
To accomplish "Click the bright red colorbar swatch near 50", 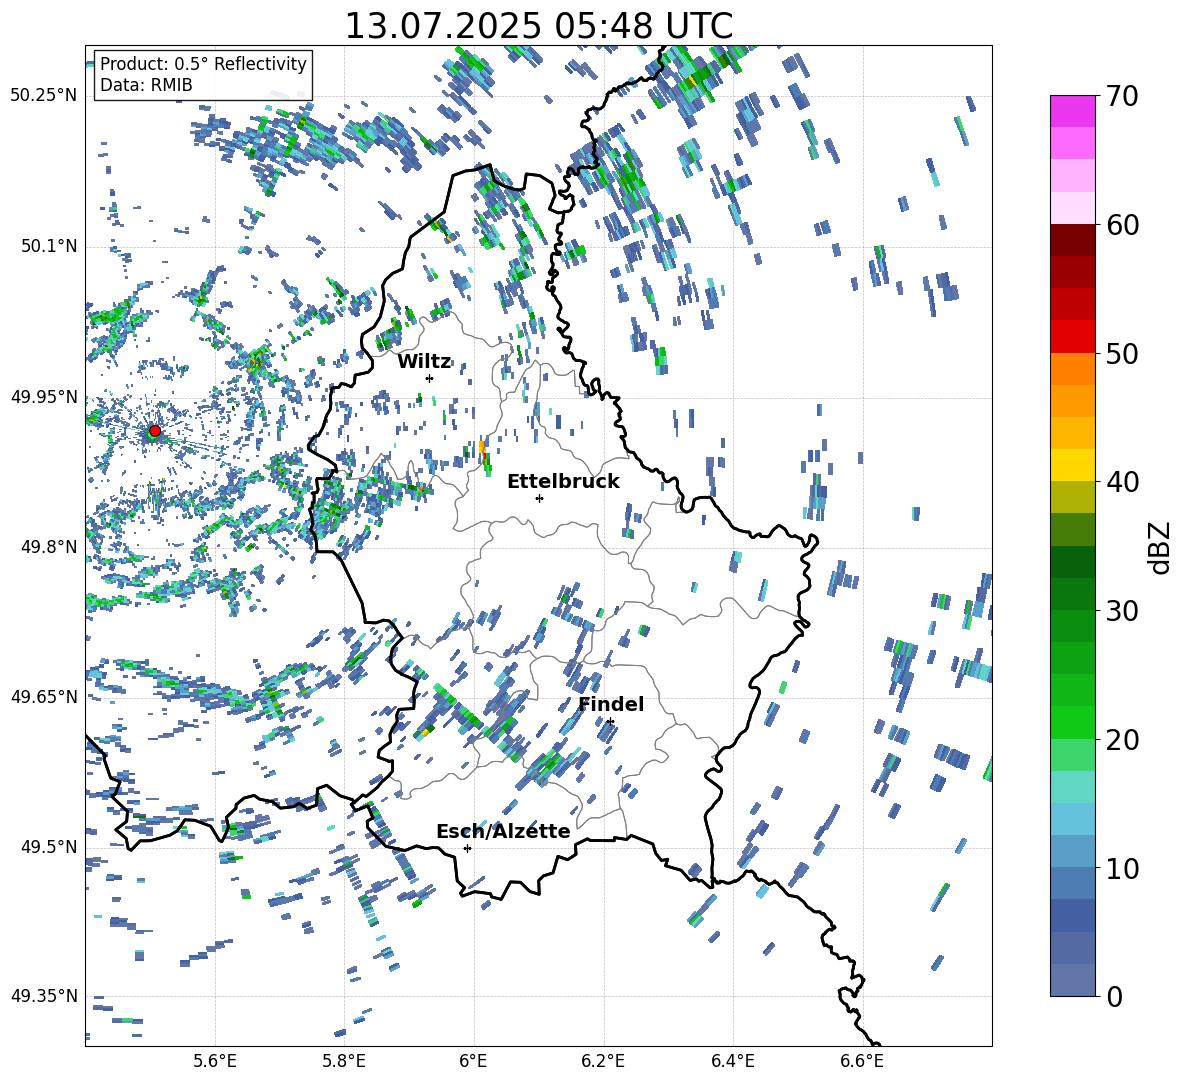I will [x=1072, y=337].
